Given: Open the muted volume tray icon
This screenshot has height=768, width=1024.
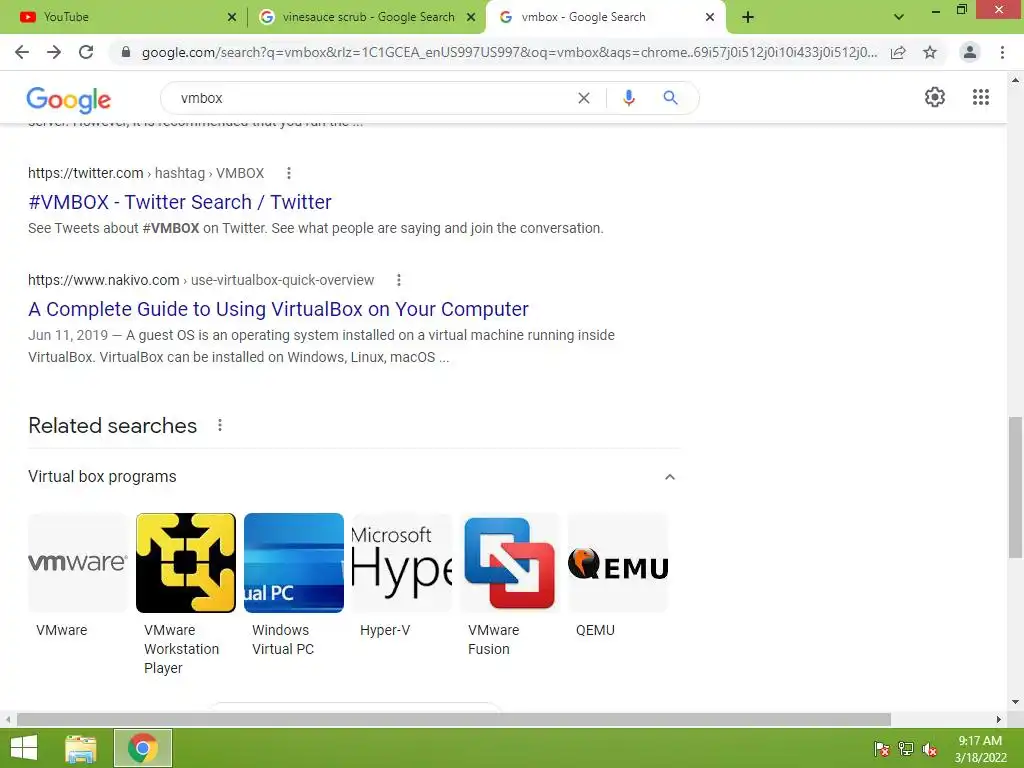Looking at the screenshot, I should (x=930, y=749).
